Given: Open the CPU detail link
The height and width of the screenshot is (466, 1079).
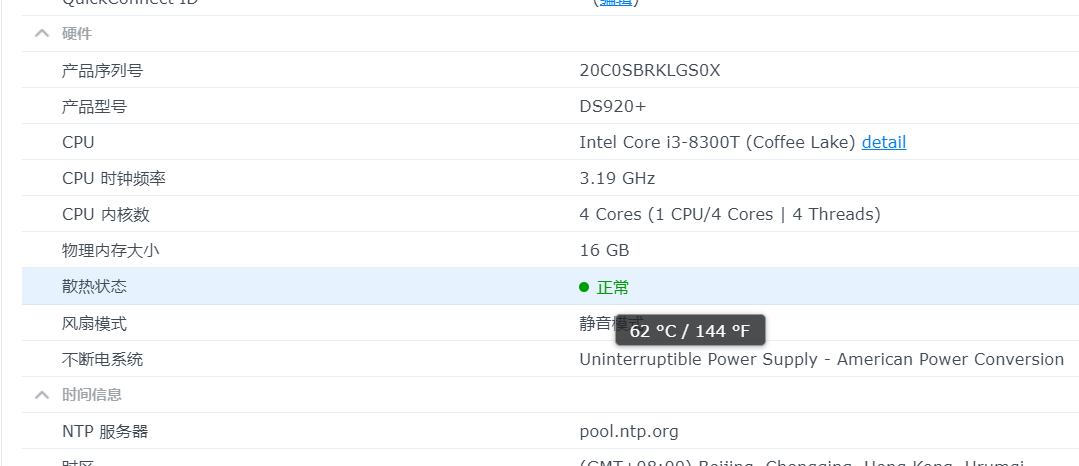Looking at the screenshot, I should pyautogui.click(x=884, y=142).
